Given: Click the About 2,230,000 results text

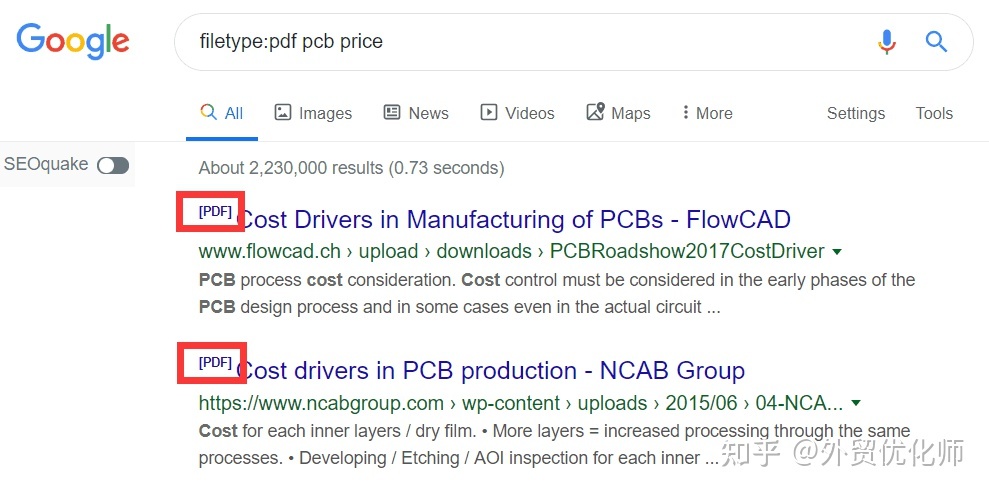Looking at the screenshot, I should (351, 168).
